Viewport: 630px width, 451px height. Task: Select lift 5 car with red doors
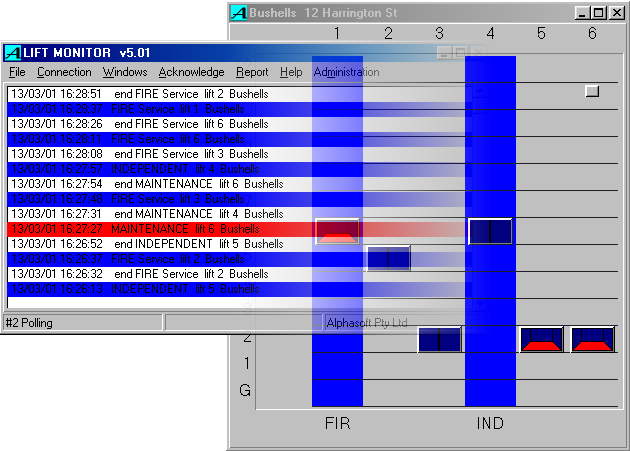pos(541,339)
